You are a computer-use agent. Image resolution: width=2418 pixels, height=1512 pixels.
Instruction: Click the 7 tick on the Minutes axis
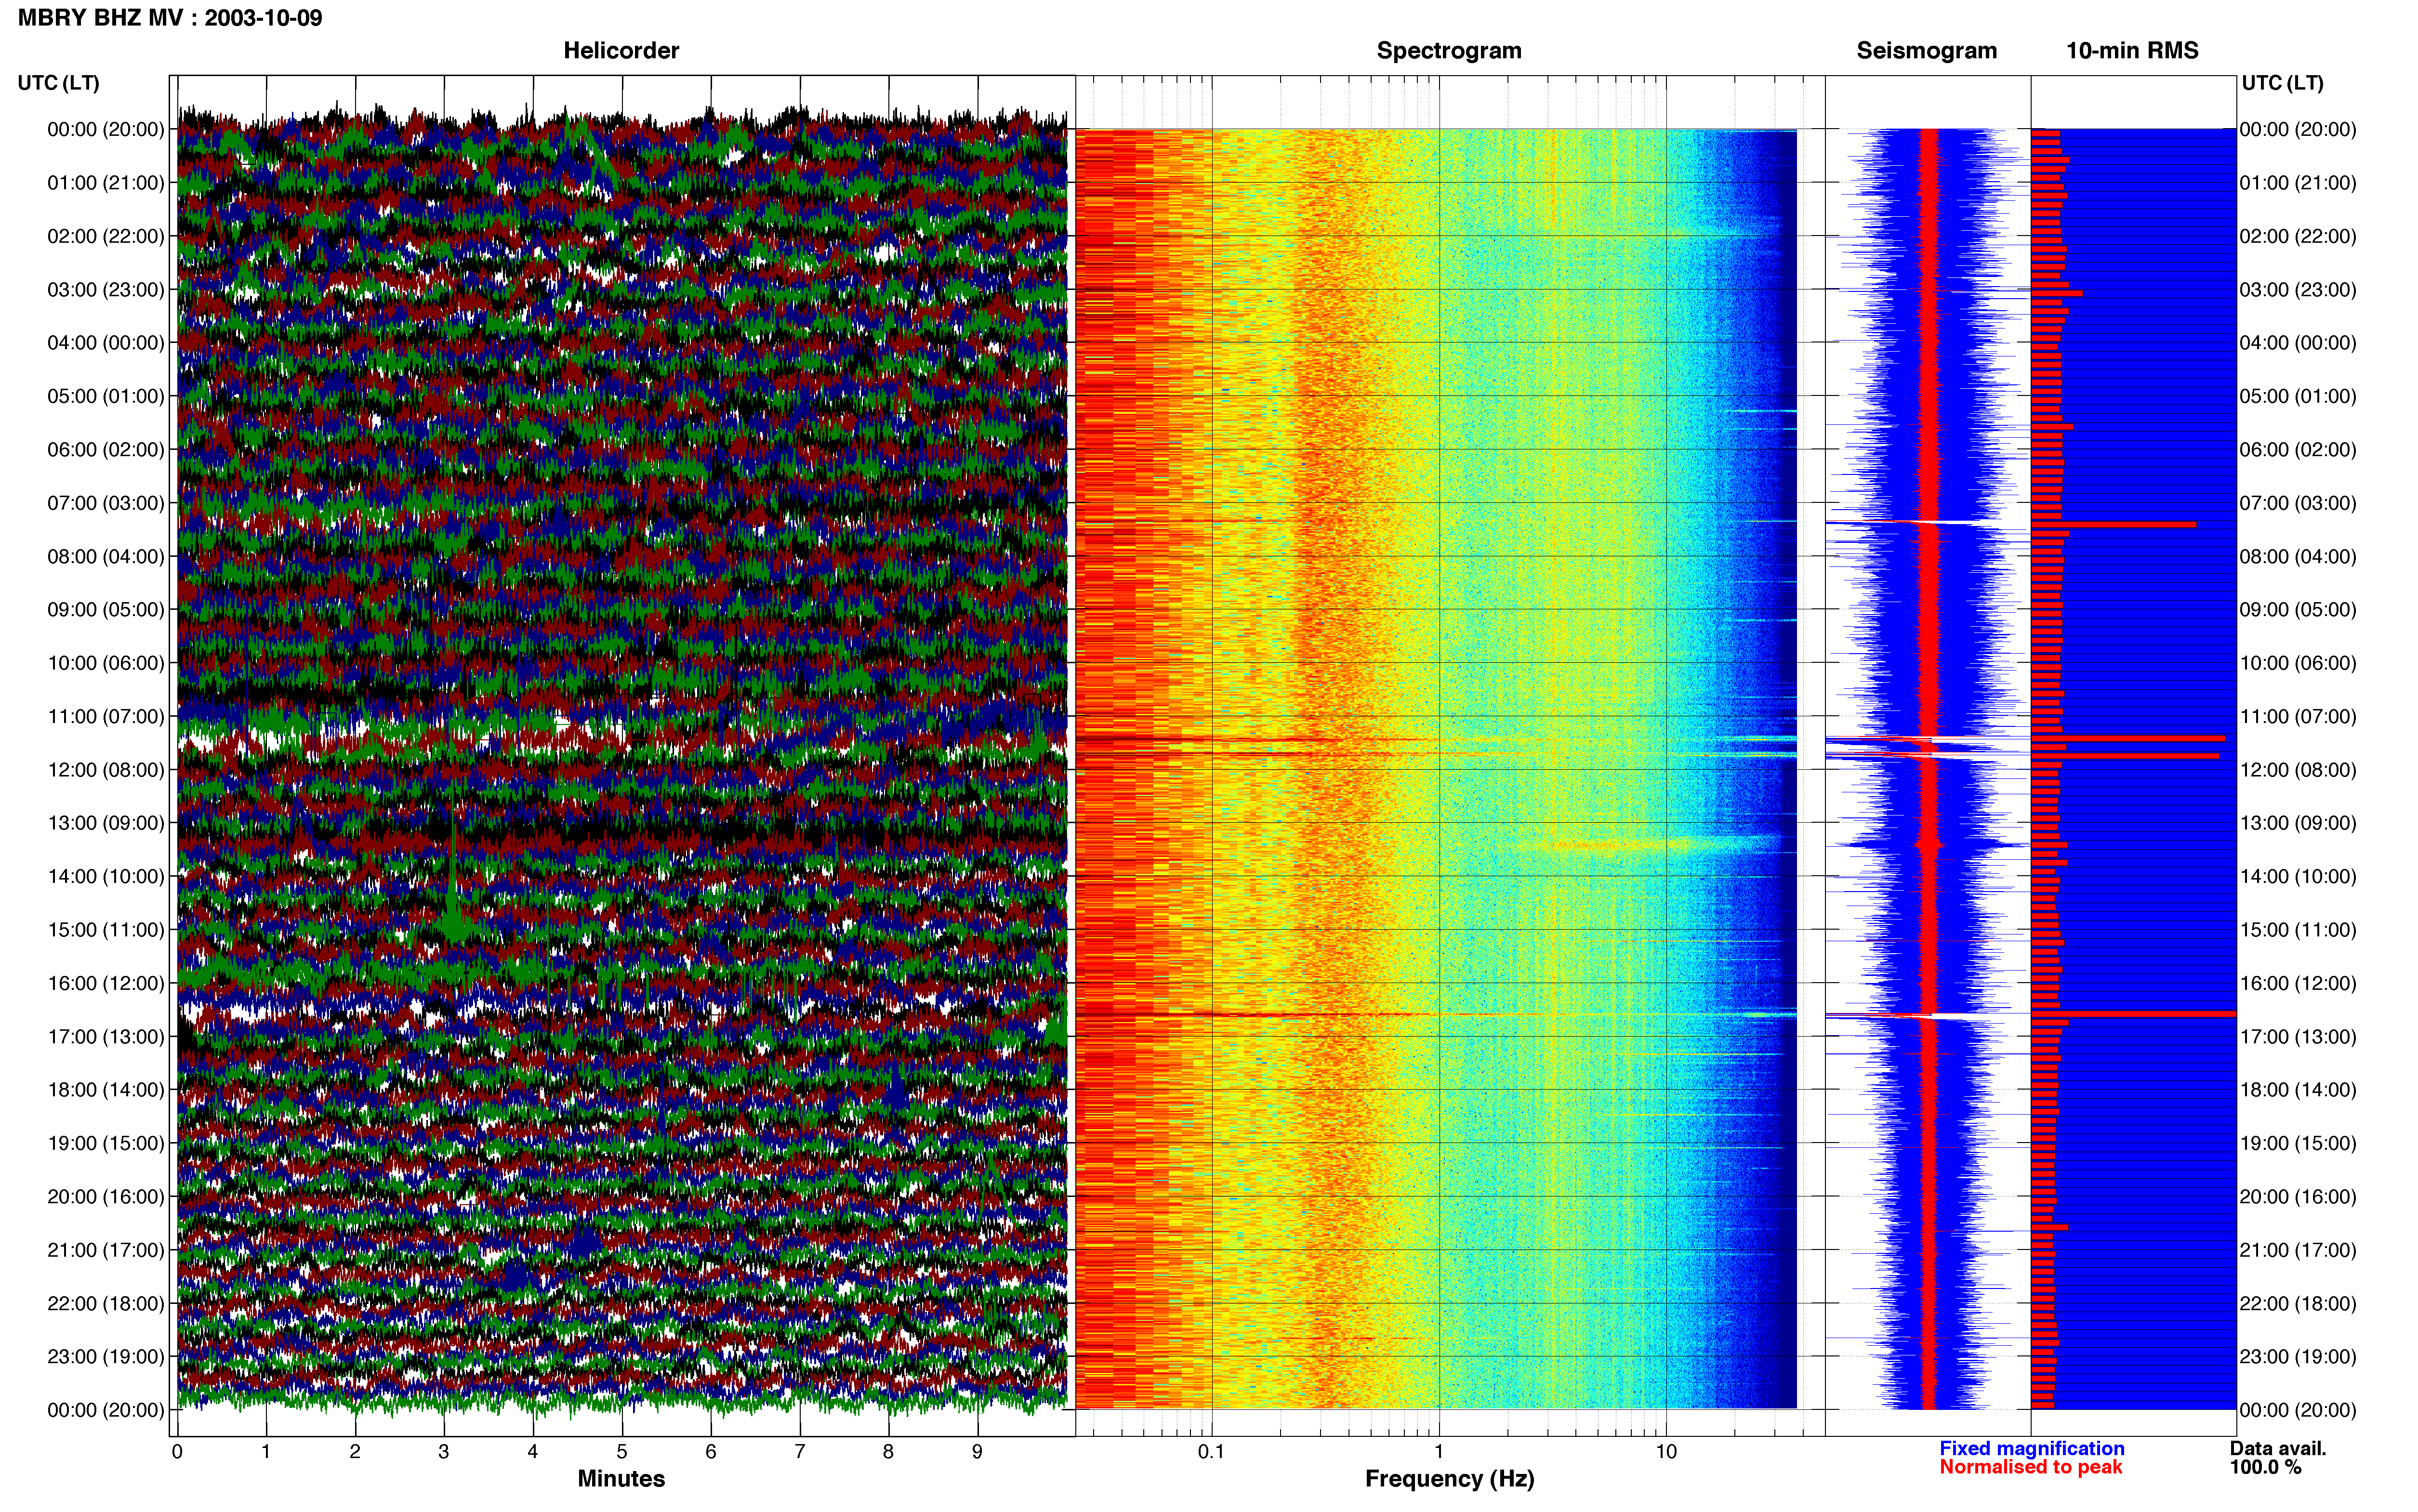[800, 1451]
